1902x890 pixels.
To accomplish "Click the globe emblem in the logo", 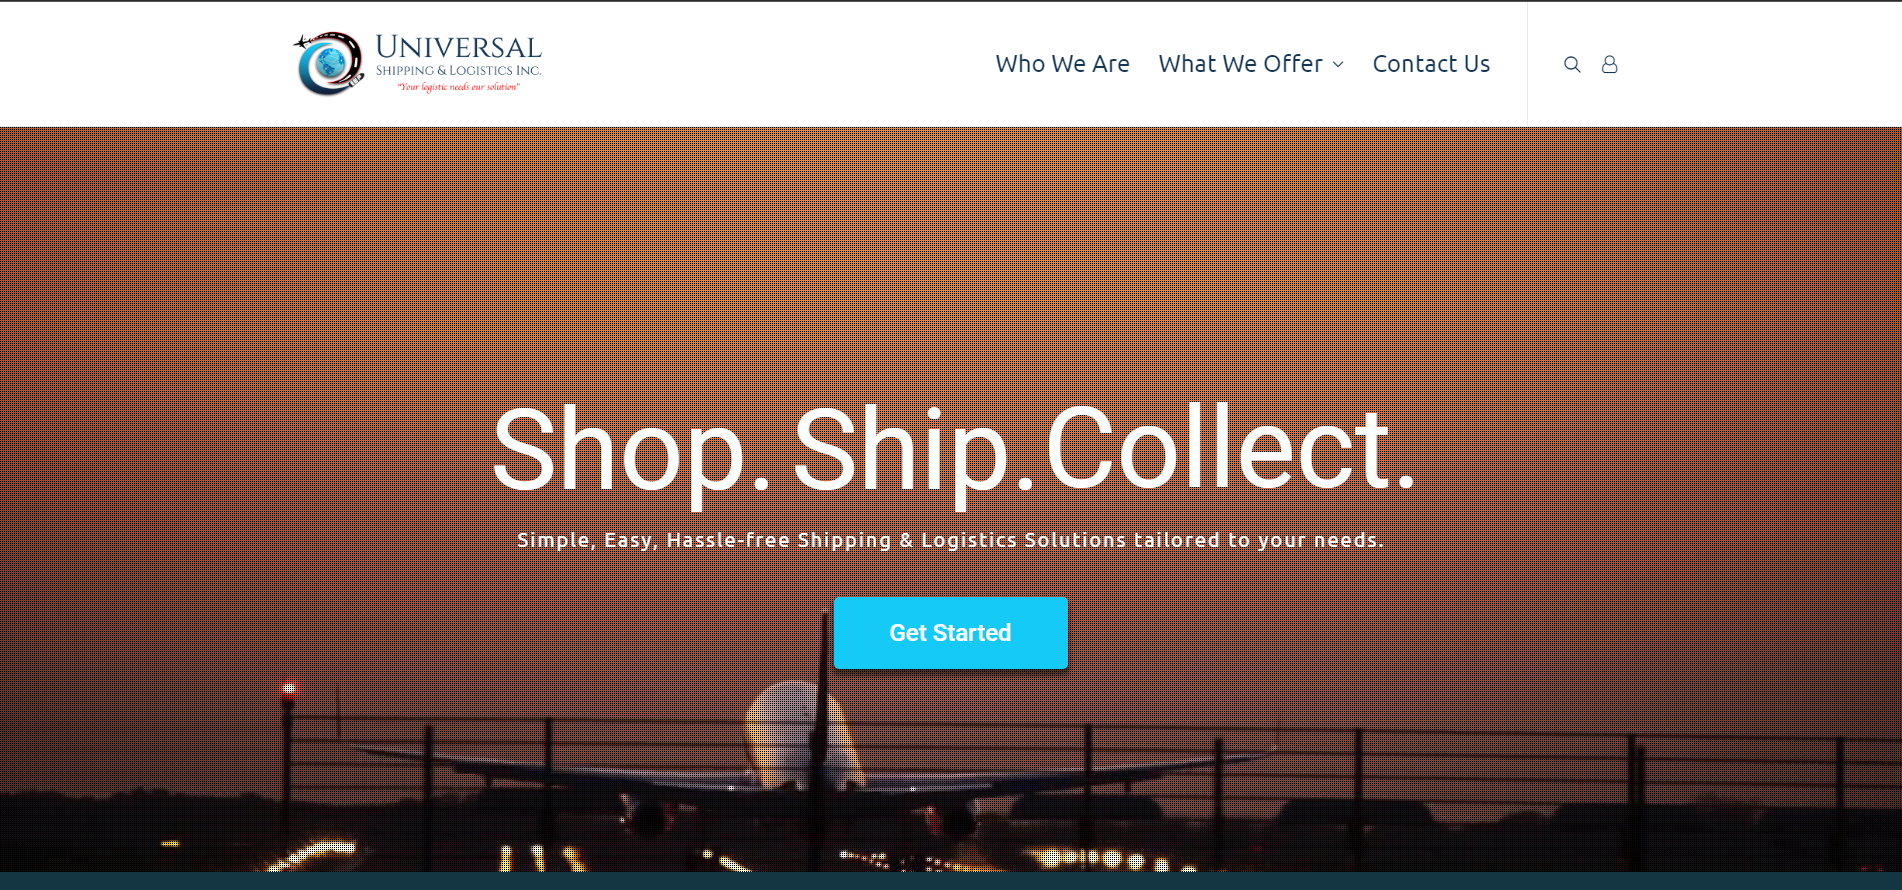I will (x=328, y=63).
